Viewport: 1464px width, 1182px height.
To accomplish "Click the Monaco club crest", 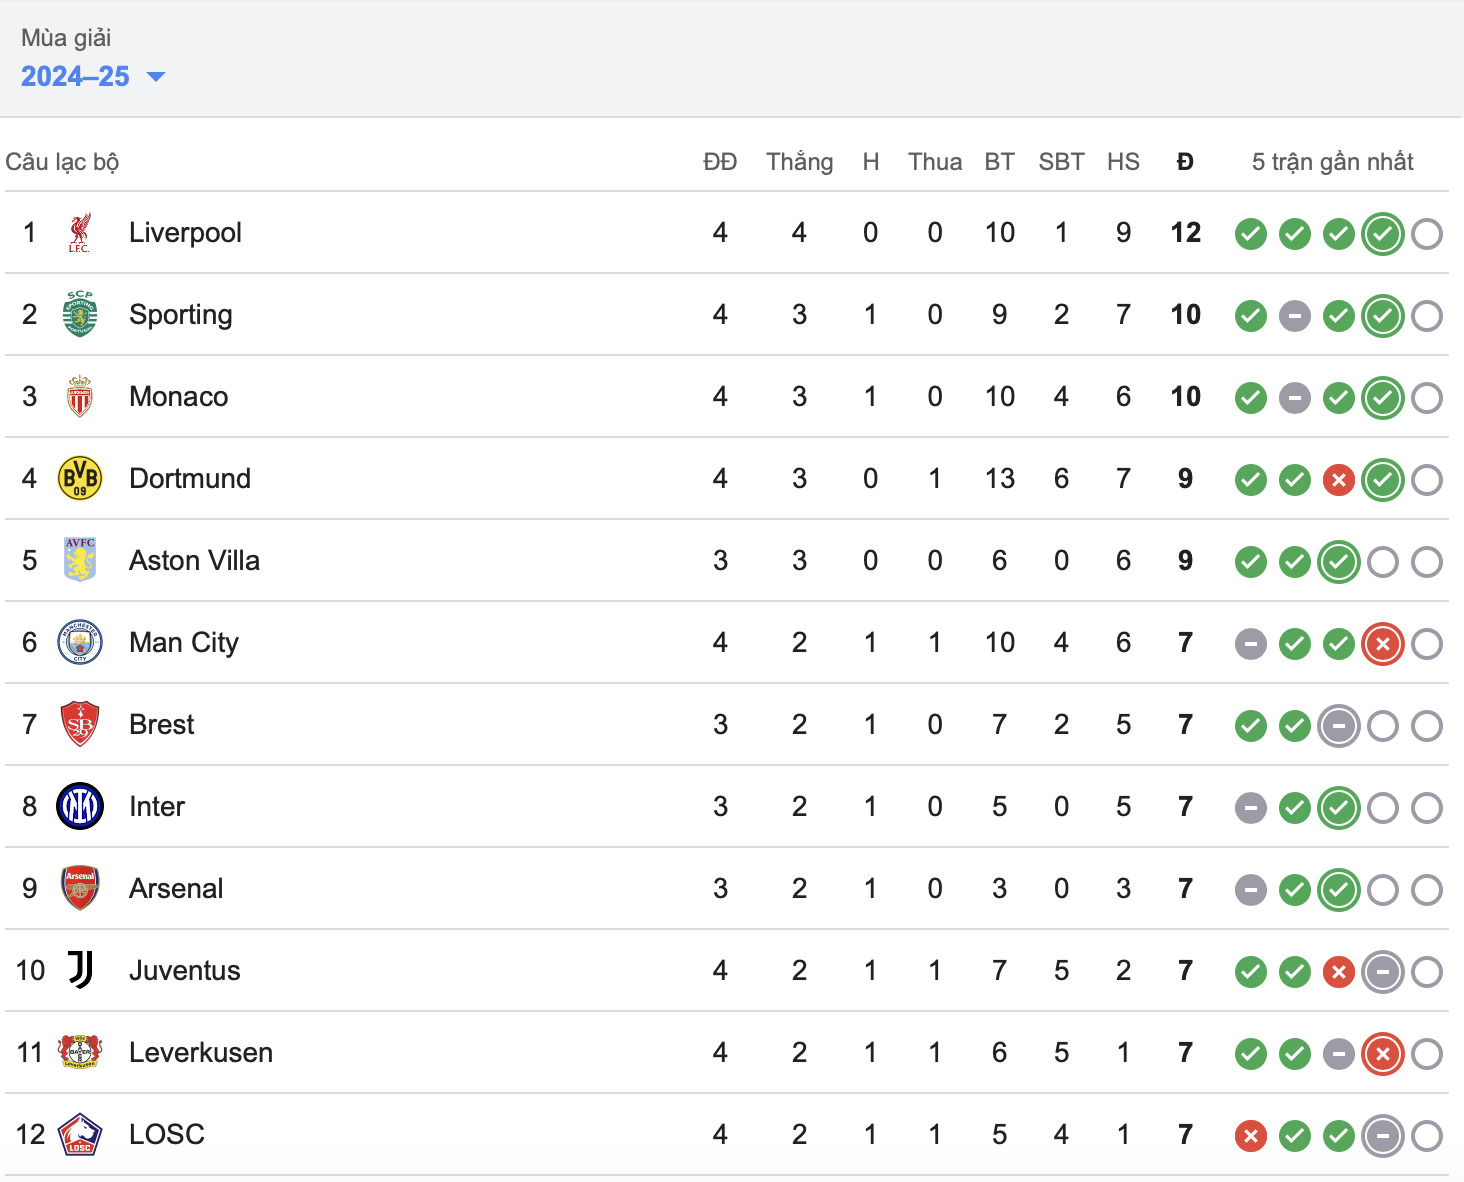I will tap(80, 397).
